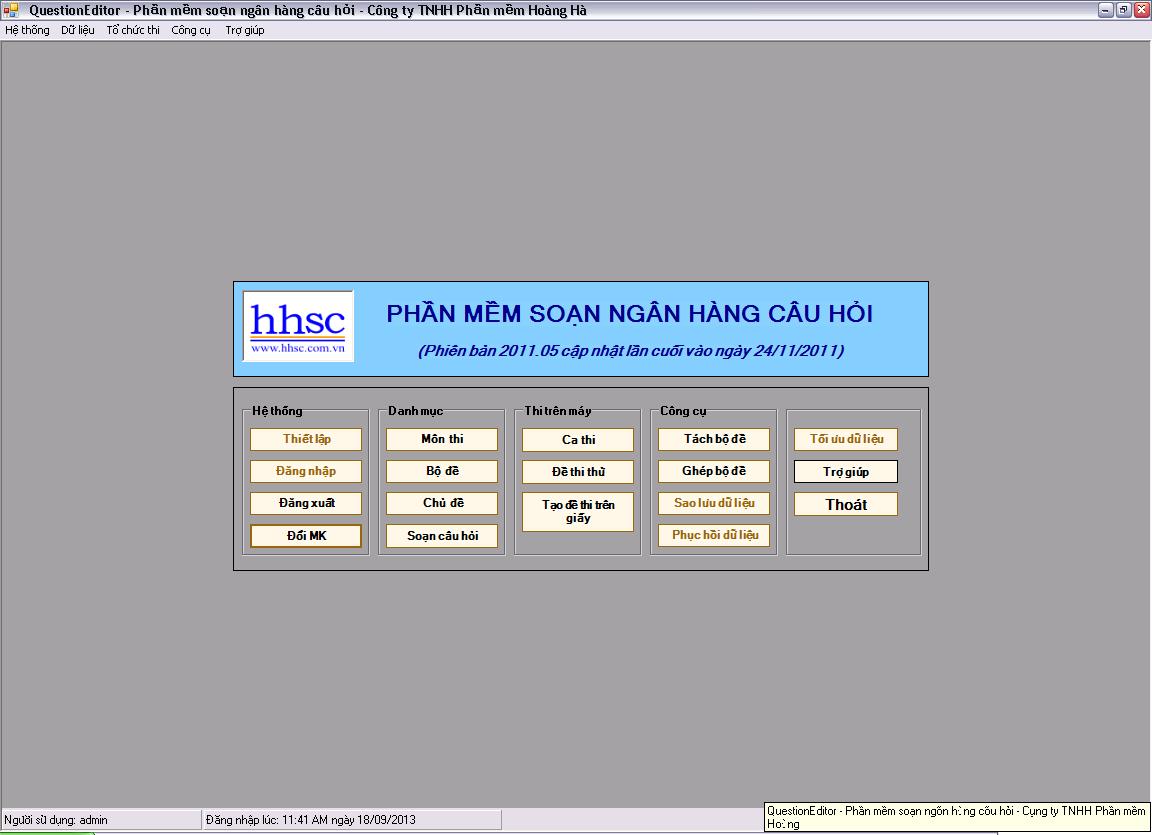Open the Hệ thống menu
This screenshot has width=1152, height=835.
(x=27, y=30)
